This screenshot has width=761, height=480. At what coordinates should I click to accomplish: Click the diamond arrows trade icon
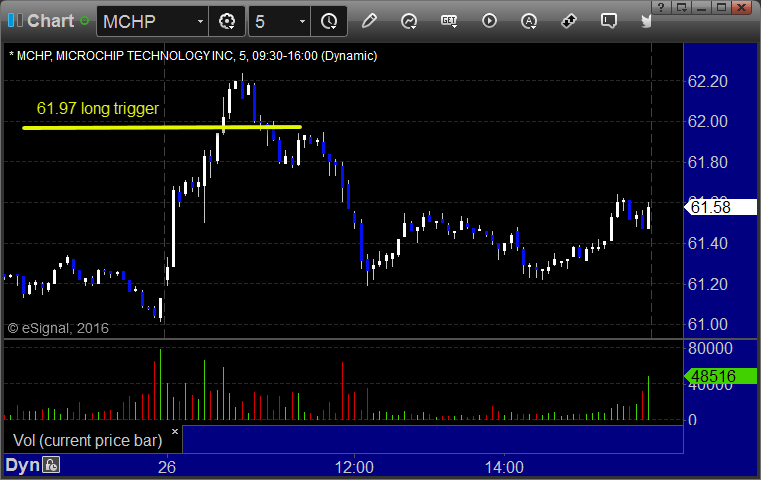568,21
